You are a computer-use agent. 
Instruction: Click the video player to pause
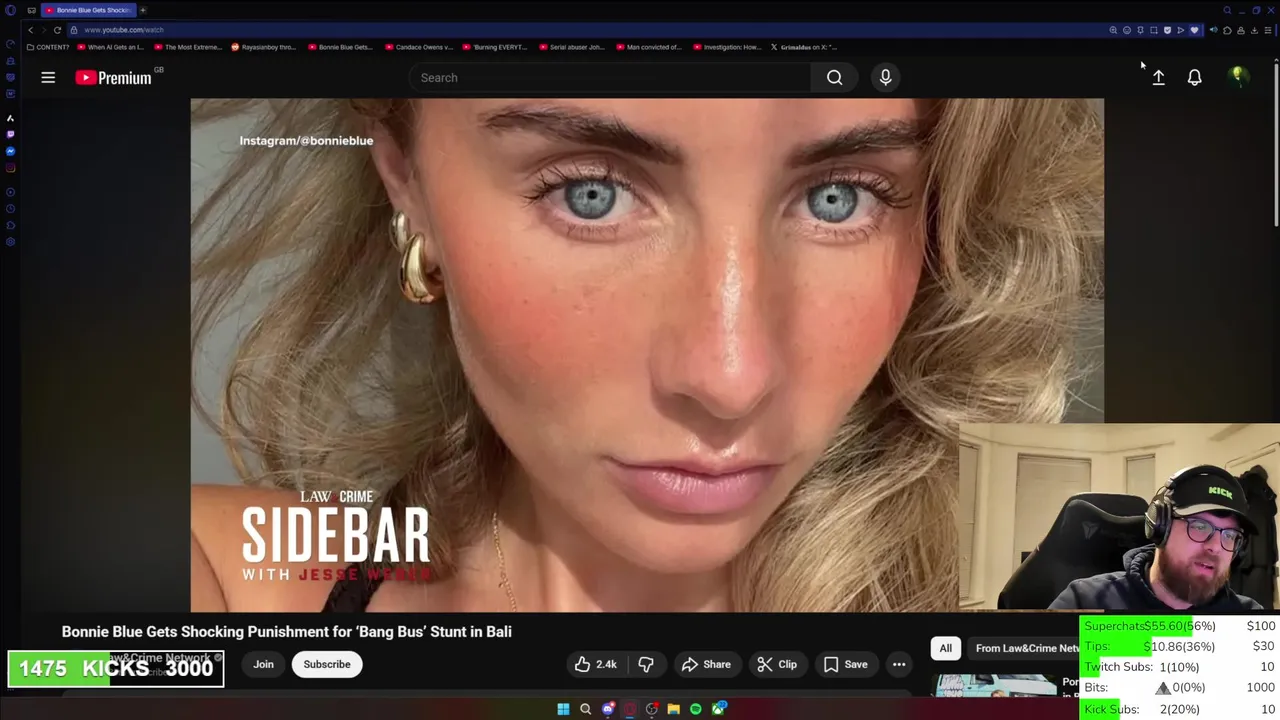pyautogui.click(x=647, y=355)
